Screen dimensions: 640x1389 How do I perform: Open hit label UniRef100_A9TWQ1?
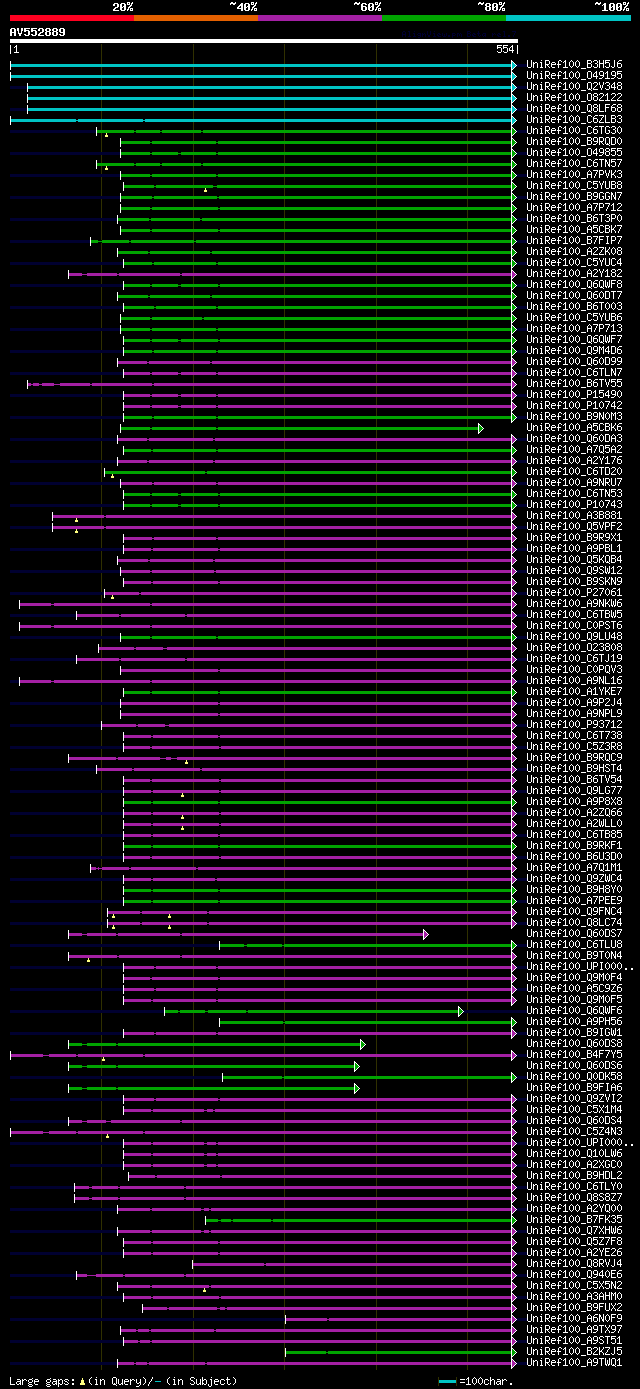pyautogui.click(x=574, y=1363)
